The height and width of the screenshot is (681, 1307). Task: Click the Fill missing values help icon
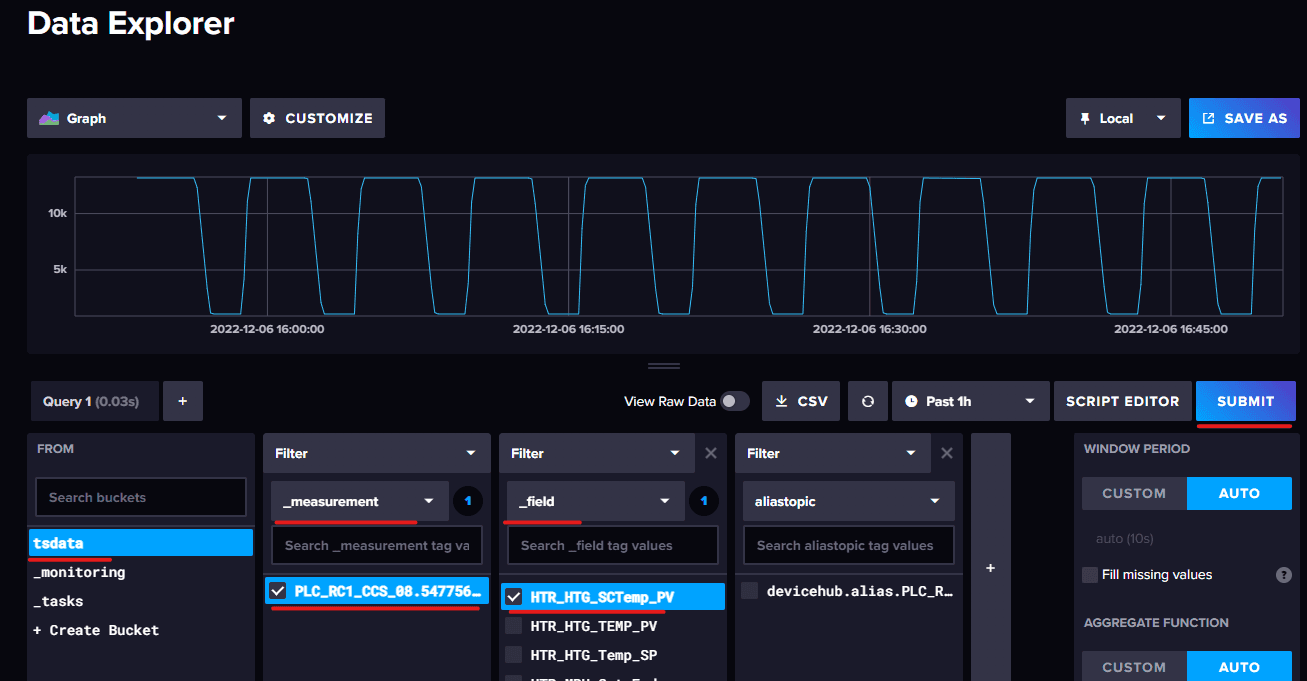(1283, 575)
